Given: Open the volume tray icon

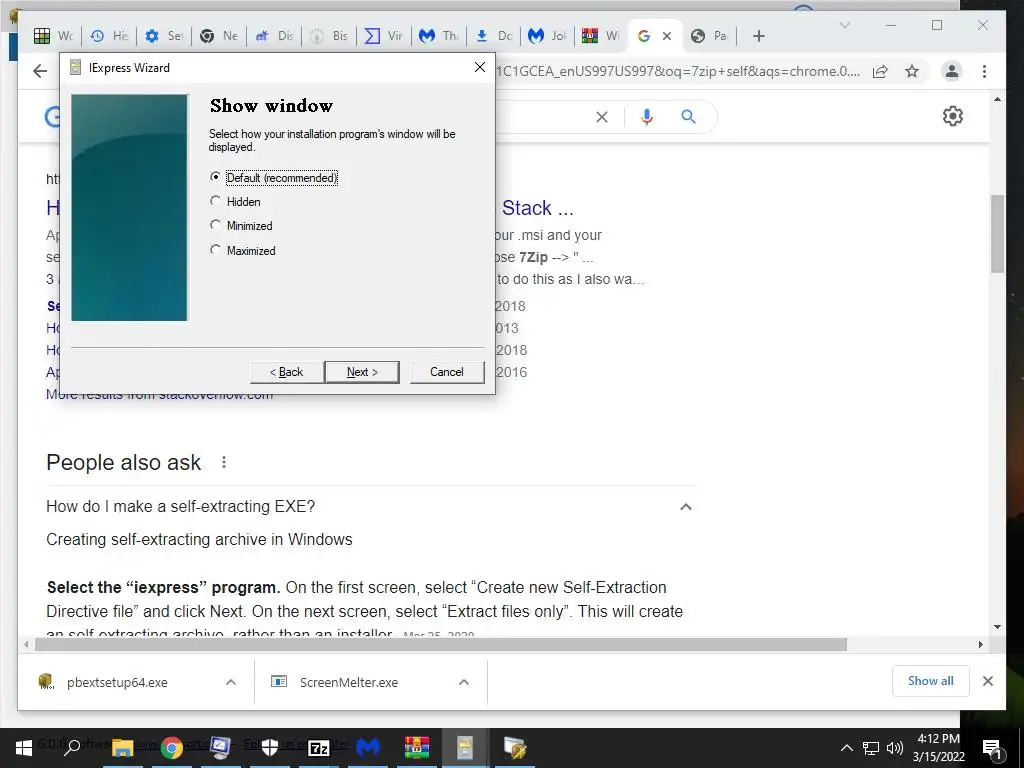Looking at the screenshot, I should pyautogui.click(x=895, y=748).
